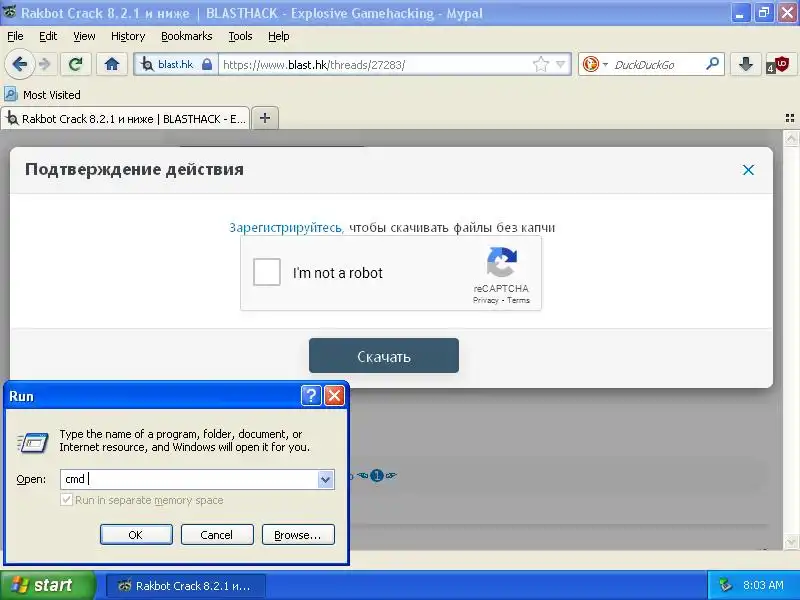Screen dimensions: 800x600
Task: Restore down the Mypal browser window
Action: [x=763, y=13]
